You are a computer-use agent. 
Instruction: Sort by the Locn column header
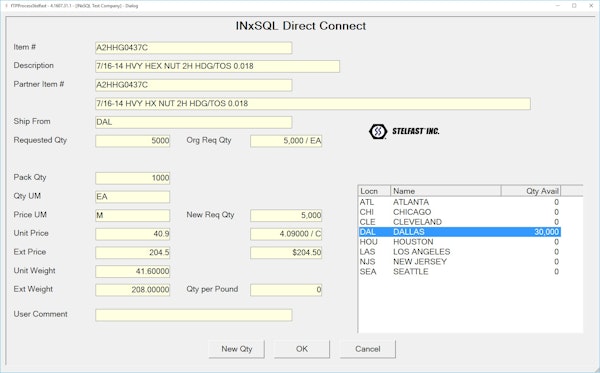click(x=374, y=191)
